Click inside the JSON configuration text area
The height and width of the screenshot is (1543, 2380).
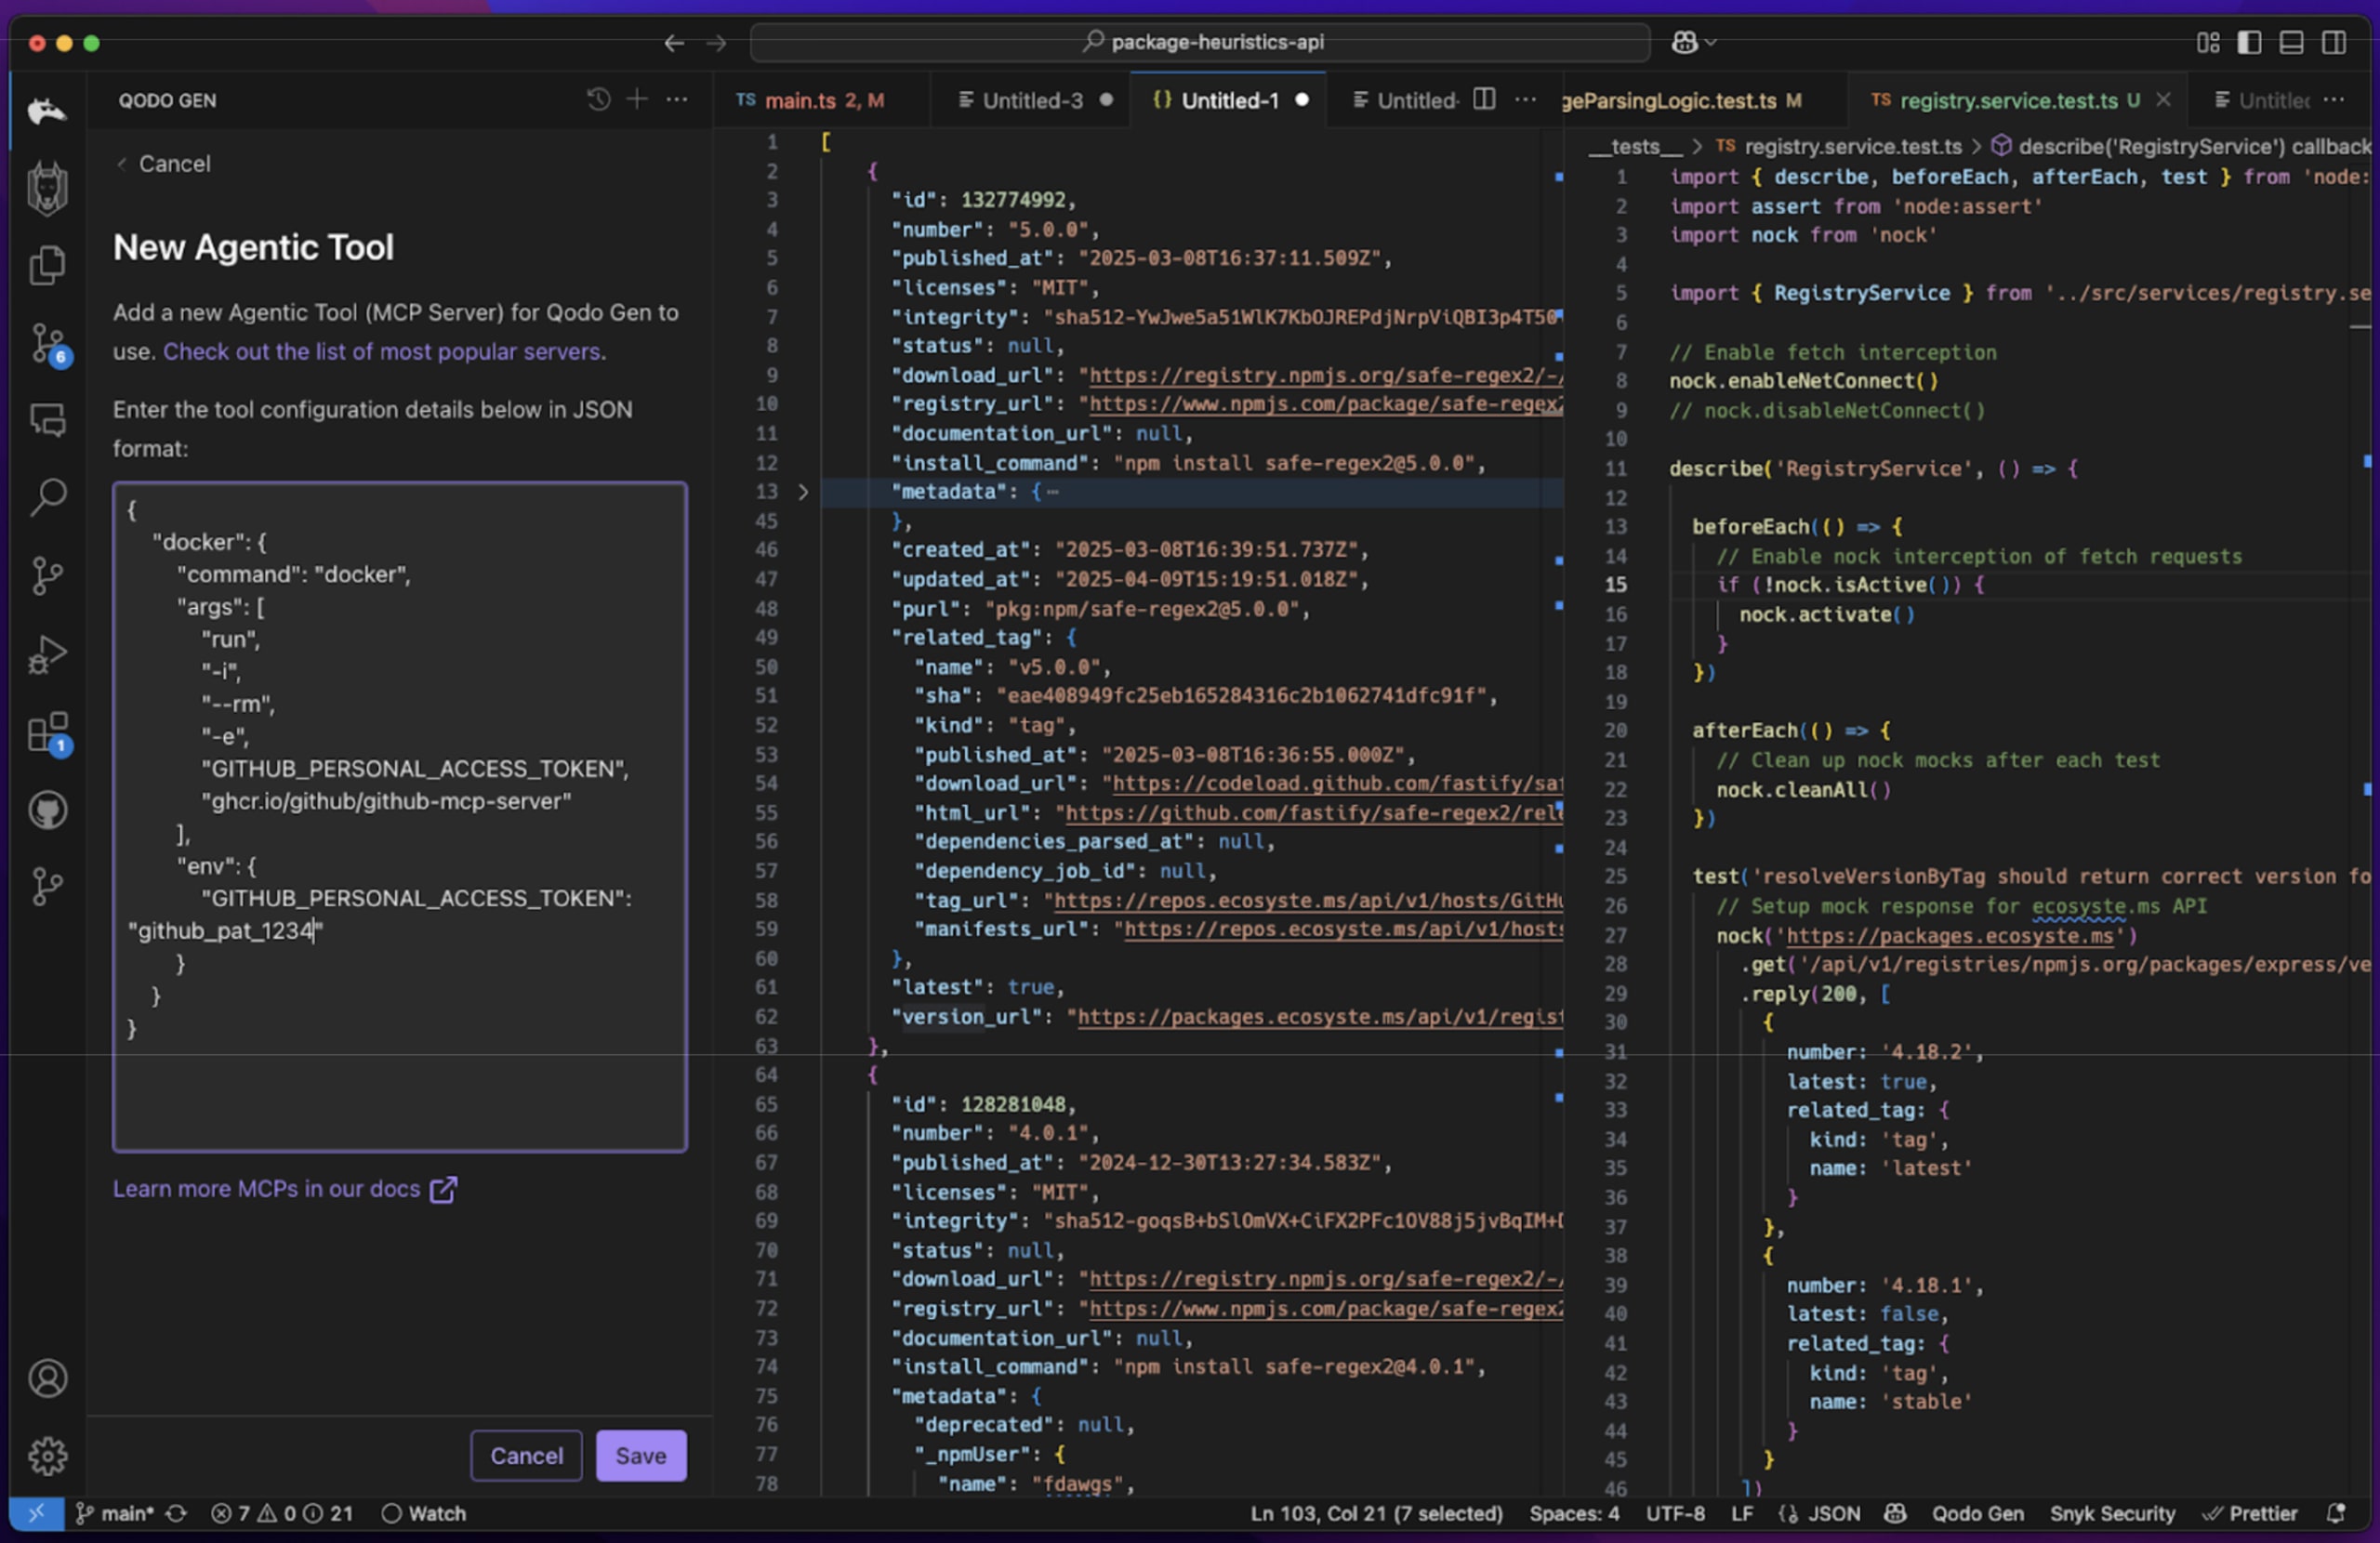pos(400,817)
